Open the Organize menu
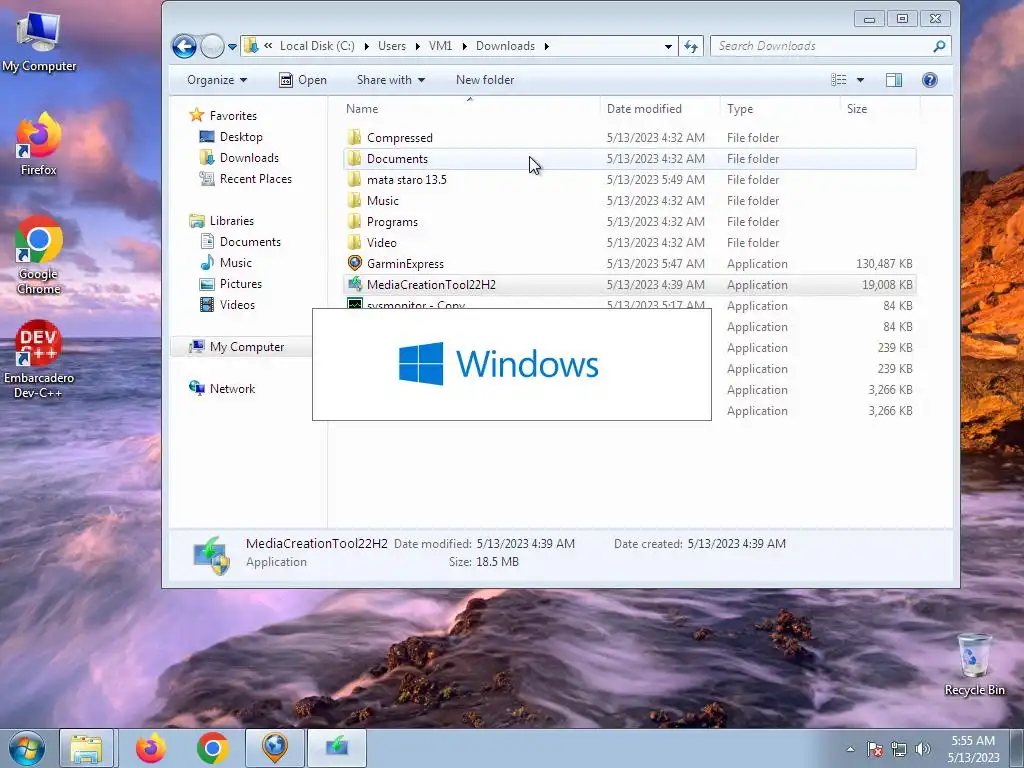1024x768 pixels. (x=217, y=80)
